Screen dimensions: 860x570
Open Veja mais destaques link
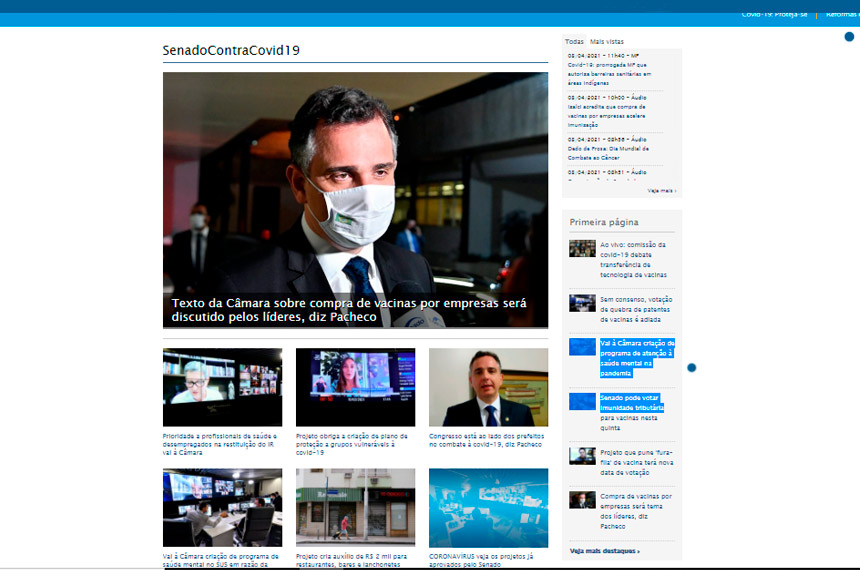[x=605, y=550]
